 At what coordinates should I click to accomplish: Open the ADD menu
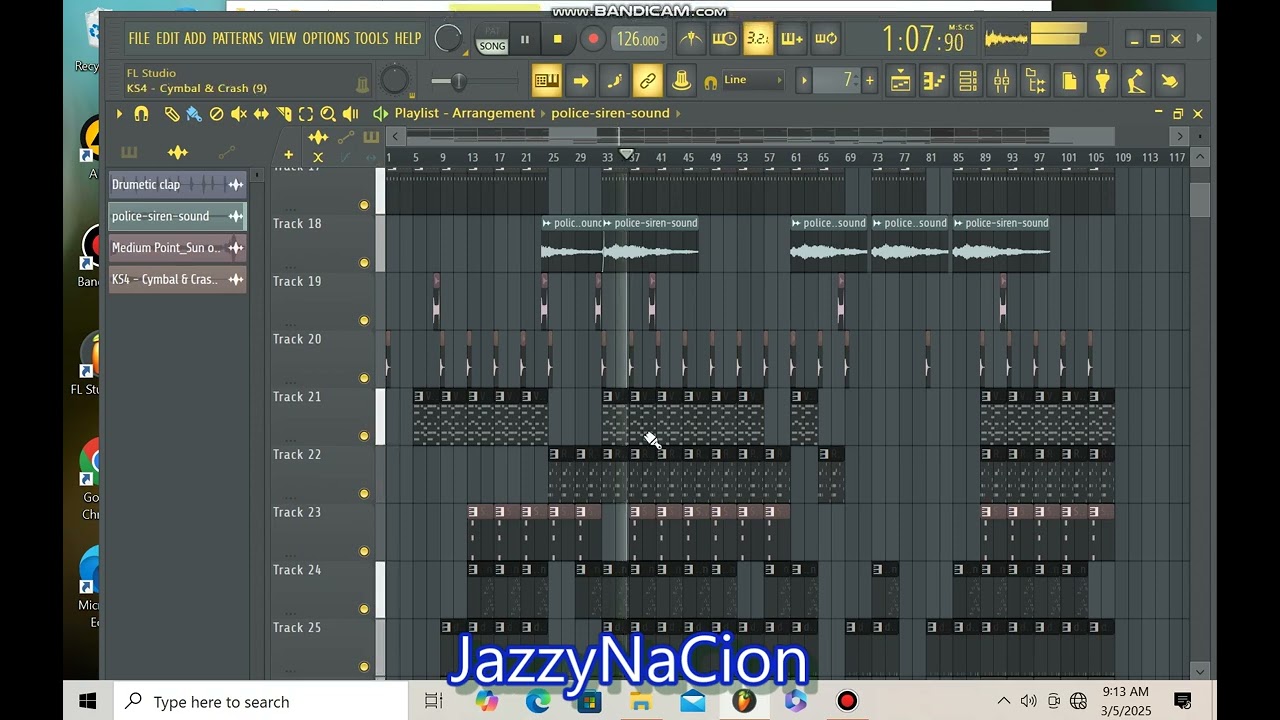point(195,39)
